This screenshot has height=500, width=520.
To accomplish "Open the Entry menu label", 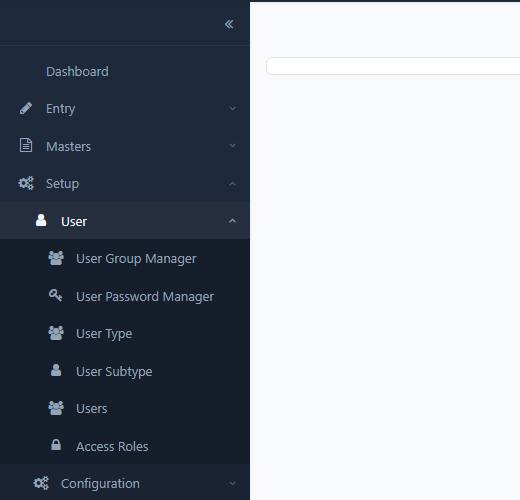I will click(61, 109).
